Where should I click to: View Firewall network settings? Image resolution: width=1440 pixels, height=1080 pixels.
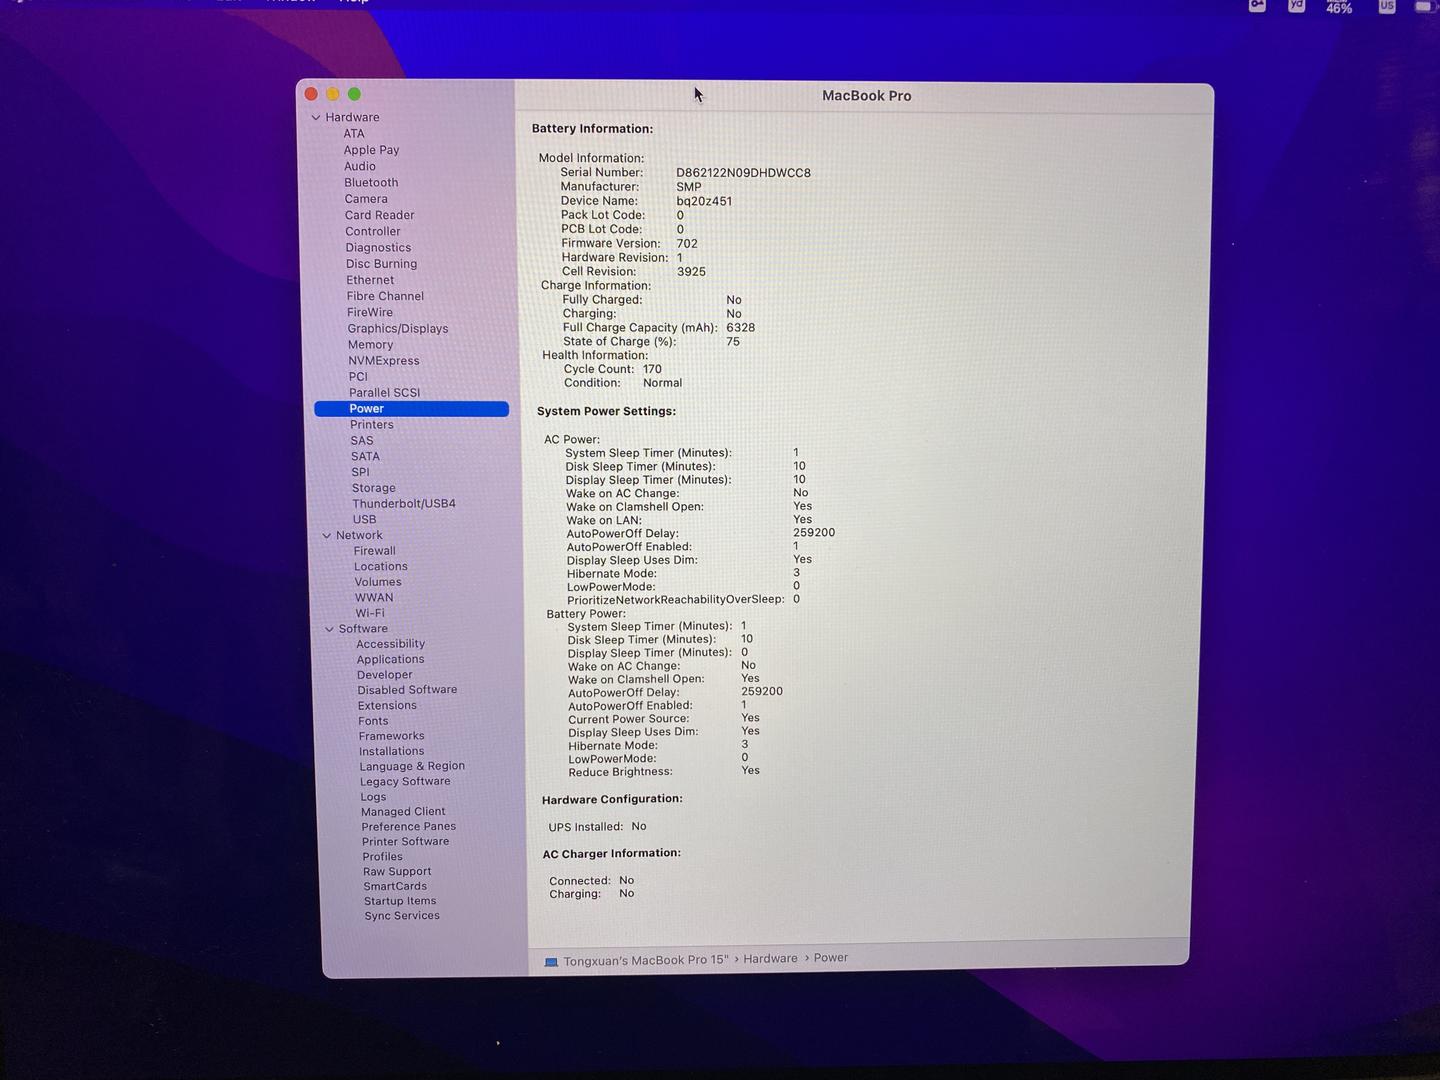point(375,551)
